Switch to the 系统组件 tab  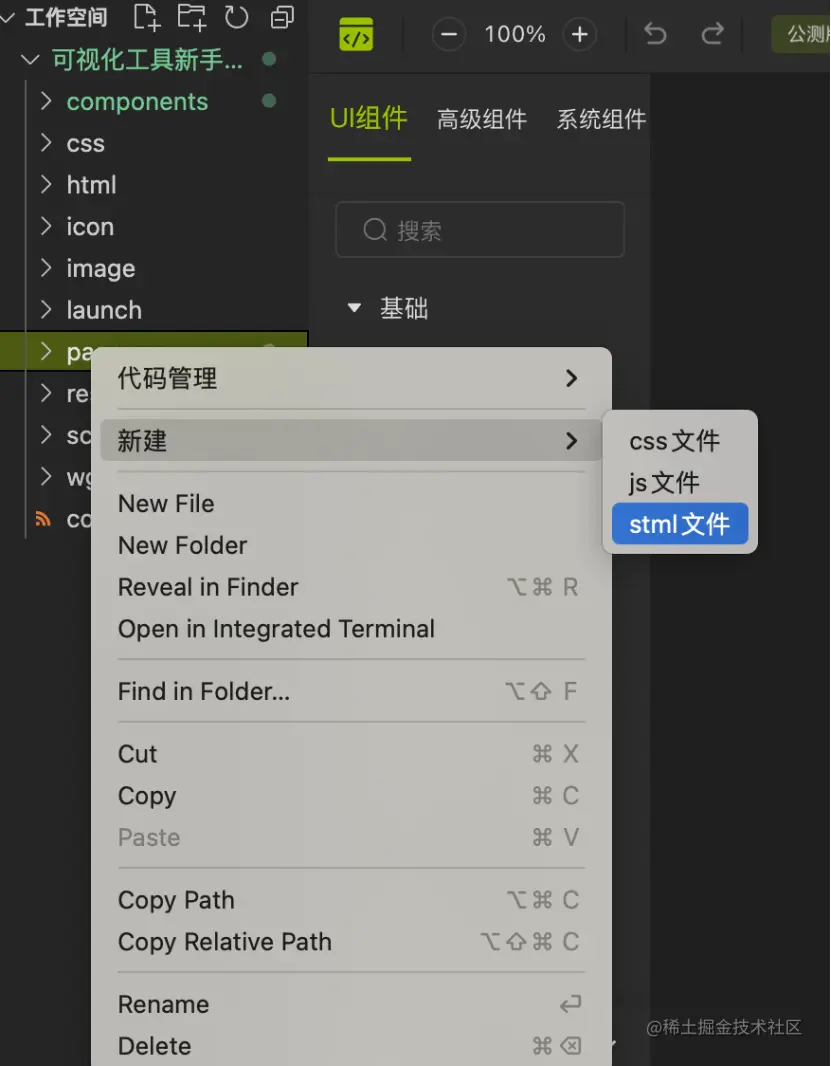[x=601, y=119]
